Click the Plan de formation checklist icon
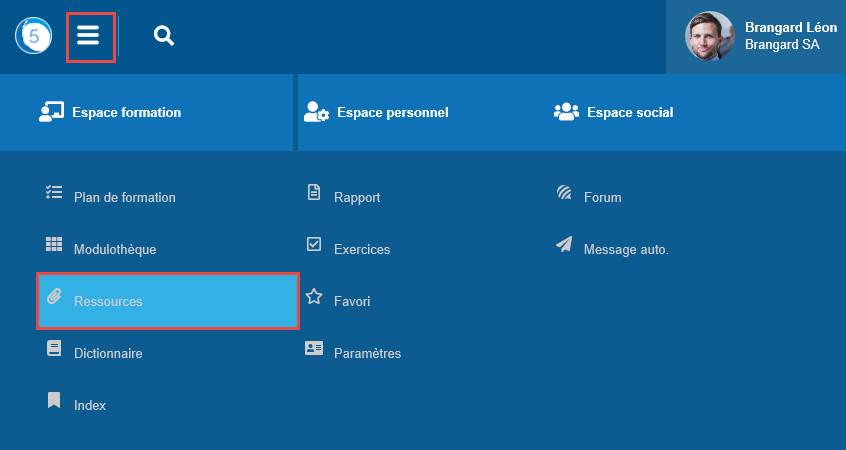The image size is (846, 450). pyautogui.click(x=54, y=193)
